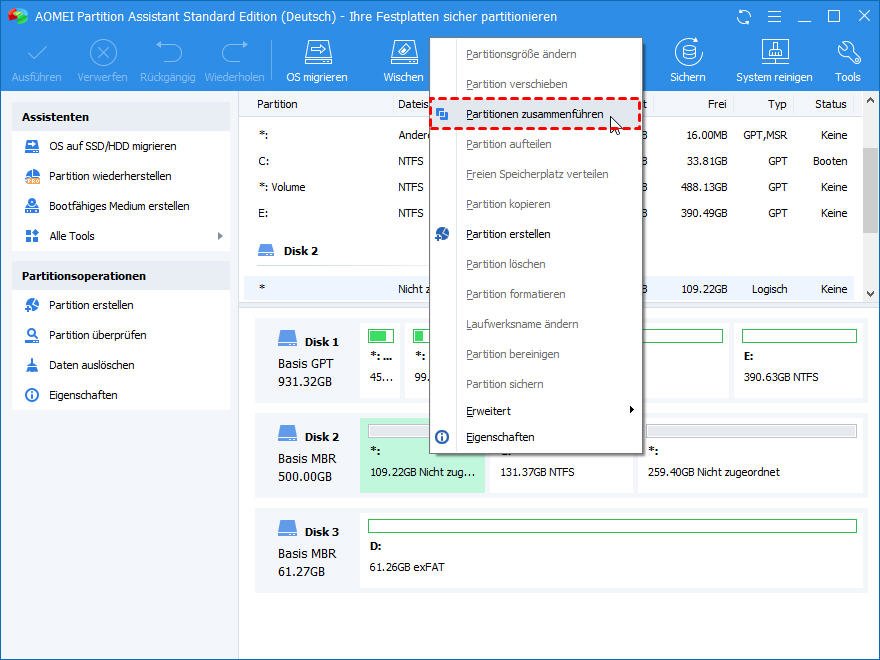Viewport: 880px width, 660px height.
Task: Launch System reinigen from the toolbar
Action: click(x=774, y=62)
